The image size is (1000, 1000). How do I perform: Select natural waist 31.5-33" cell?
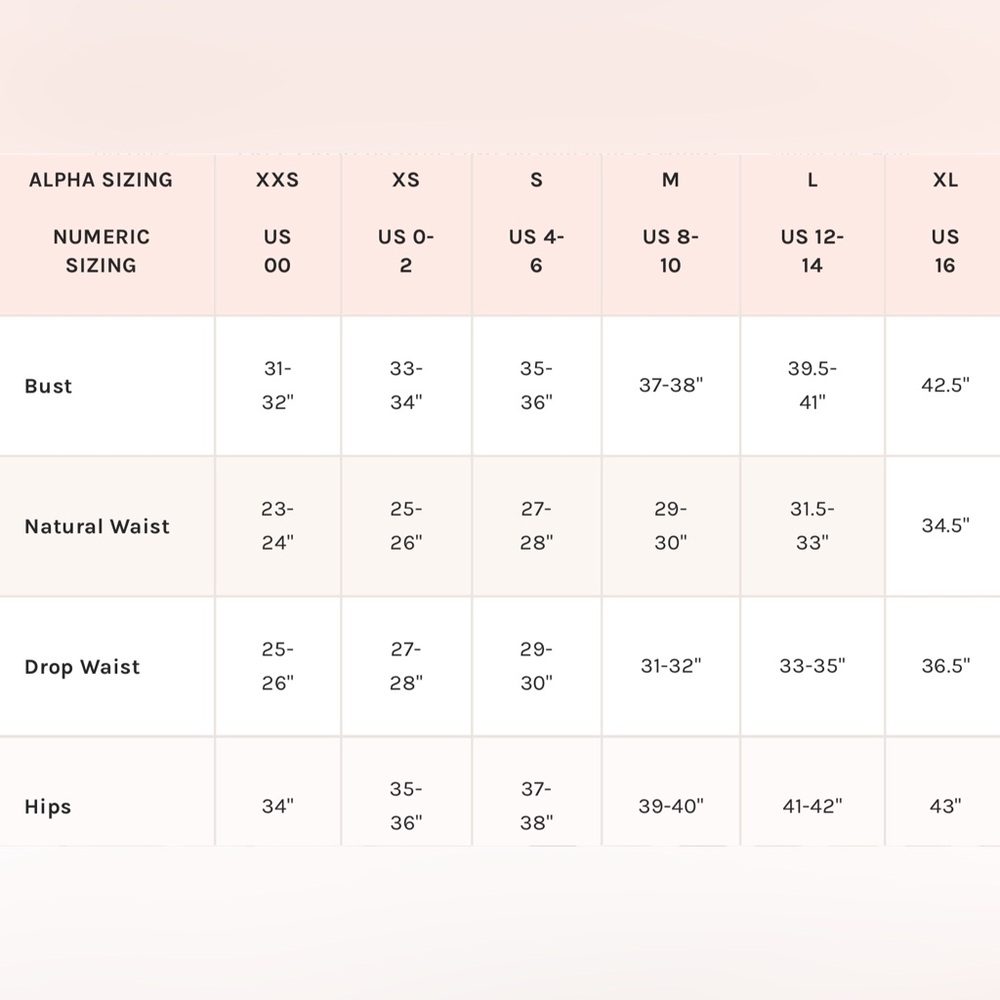(812, 526)
